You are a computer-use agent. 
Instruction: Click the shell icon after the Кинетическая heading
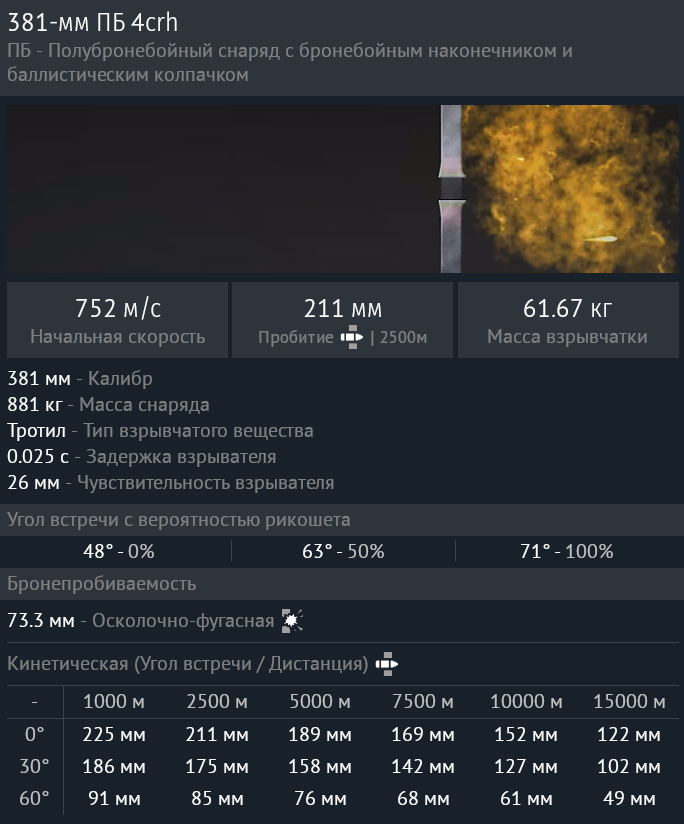point(385,664)
